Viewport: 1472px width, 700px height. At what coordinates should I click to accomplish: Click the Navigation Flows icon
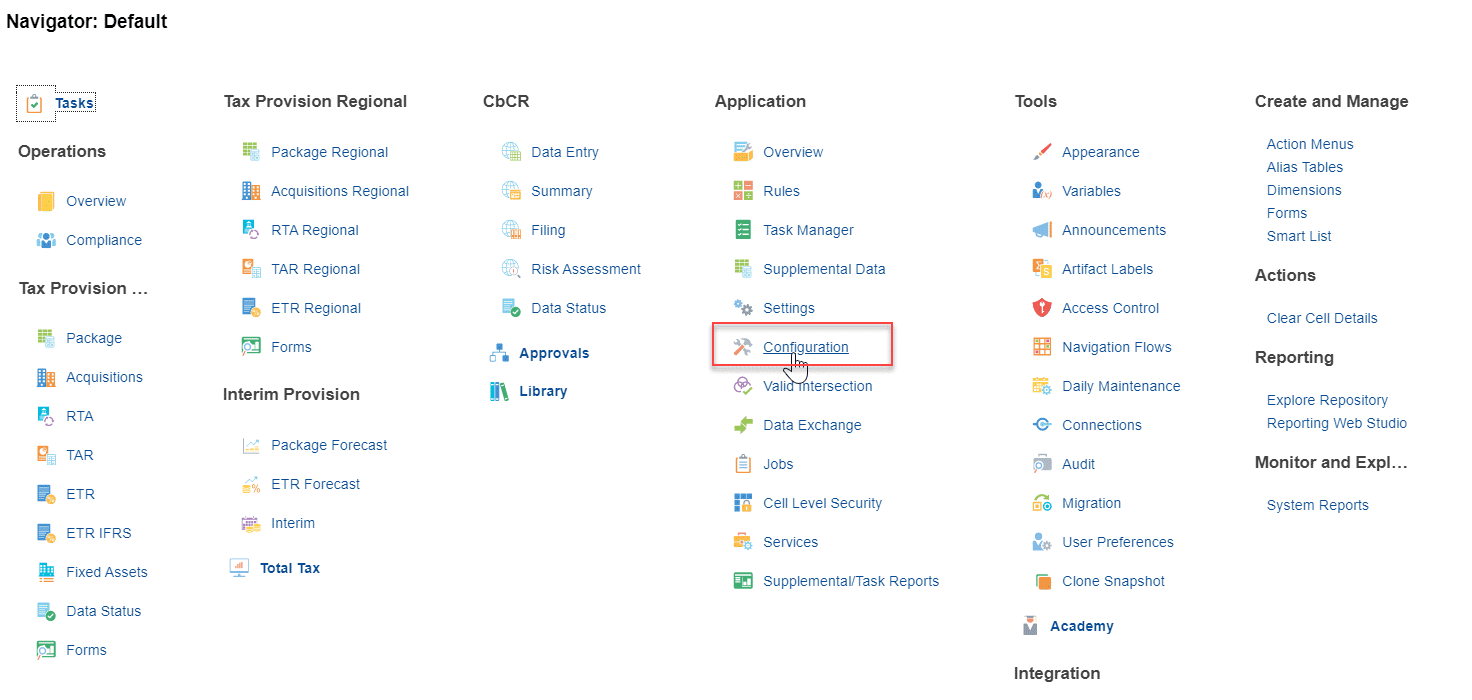click(1042, 347)
